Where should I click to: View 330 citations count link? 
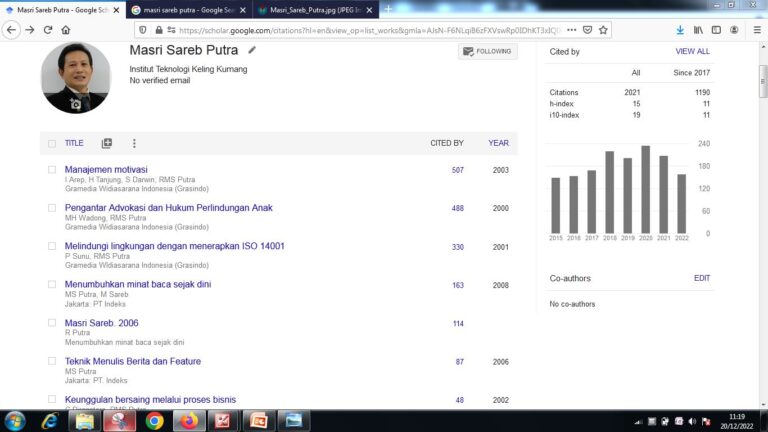(457, 247)
